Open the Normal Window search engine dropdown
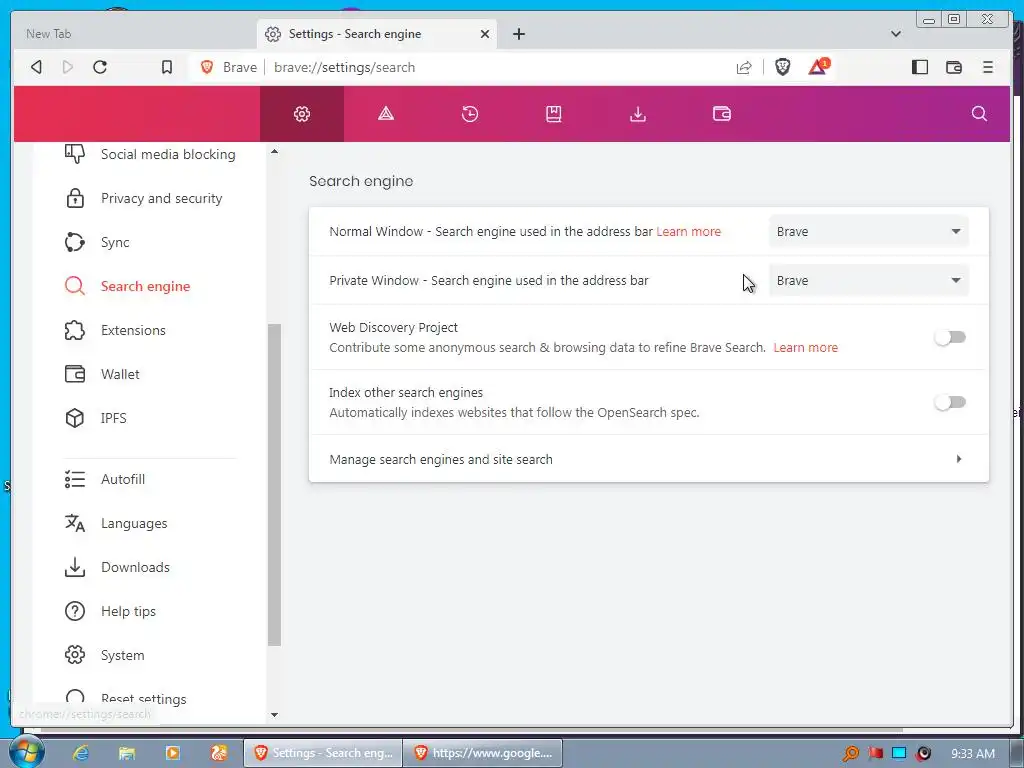The width and height of the screenshot is (1024, 768). [869, 231]
